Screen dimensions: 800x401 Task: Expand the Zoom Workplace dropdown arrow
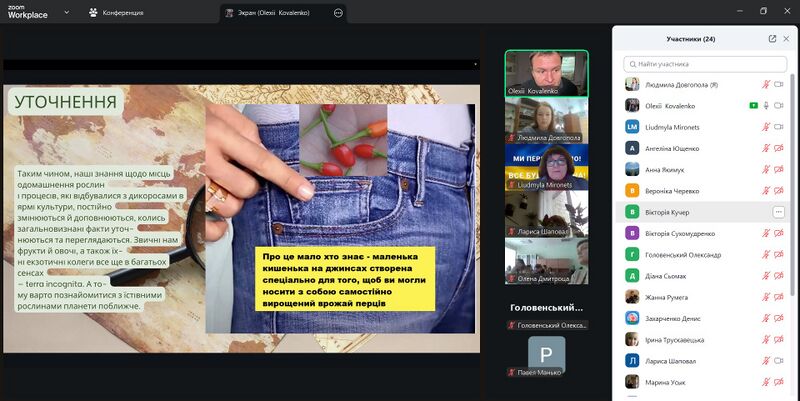[x=66, y=13]
